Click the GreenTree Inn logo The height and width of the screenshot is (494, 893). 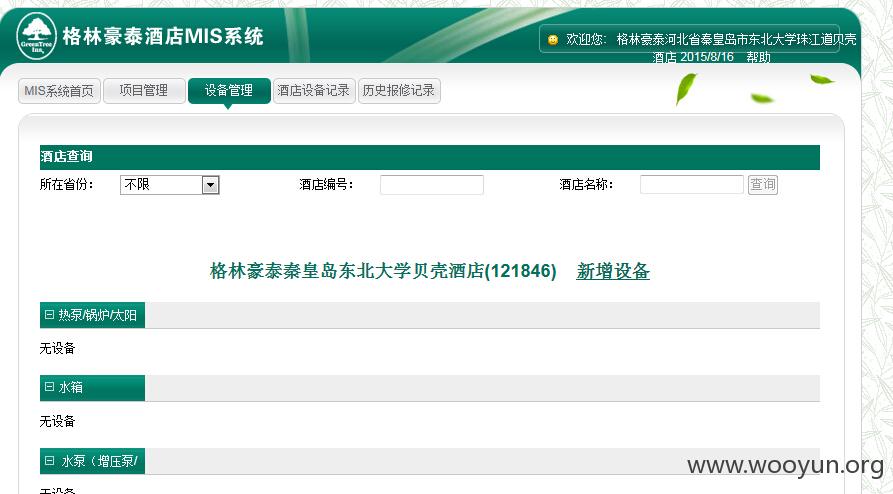pos(37,36)
